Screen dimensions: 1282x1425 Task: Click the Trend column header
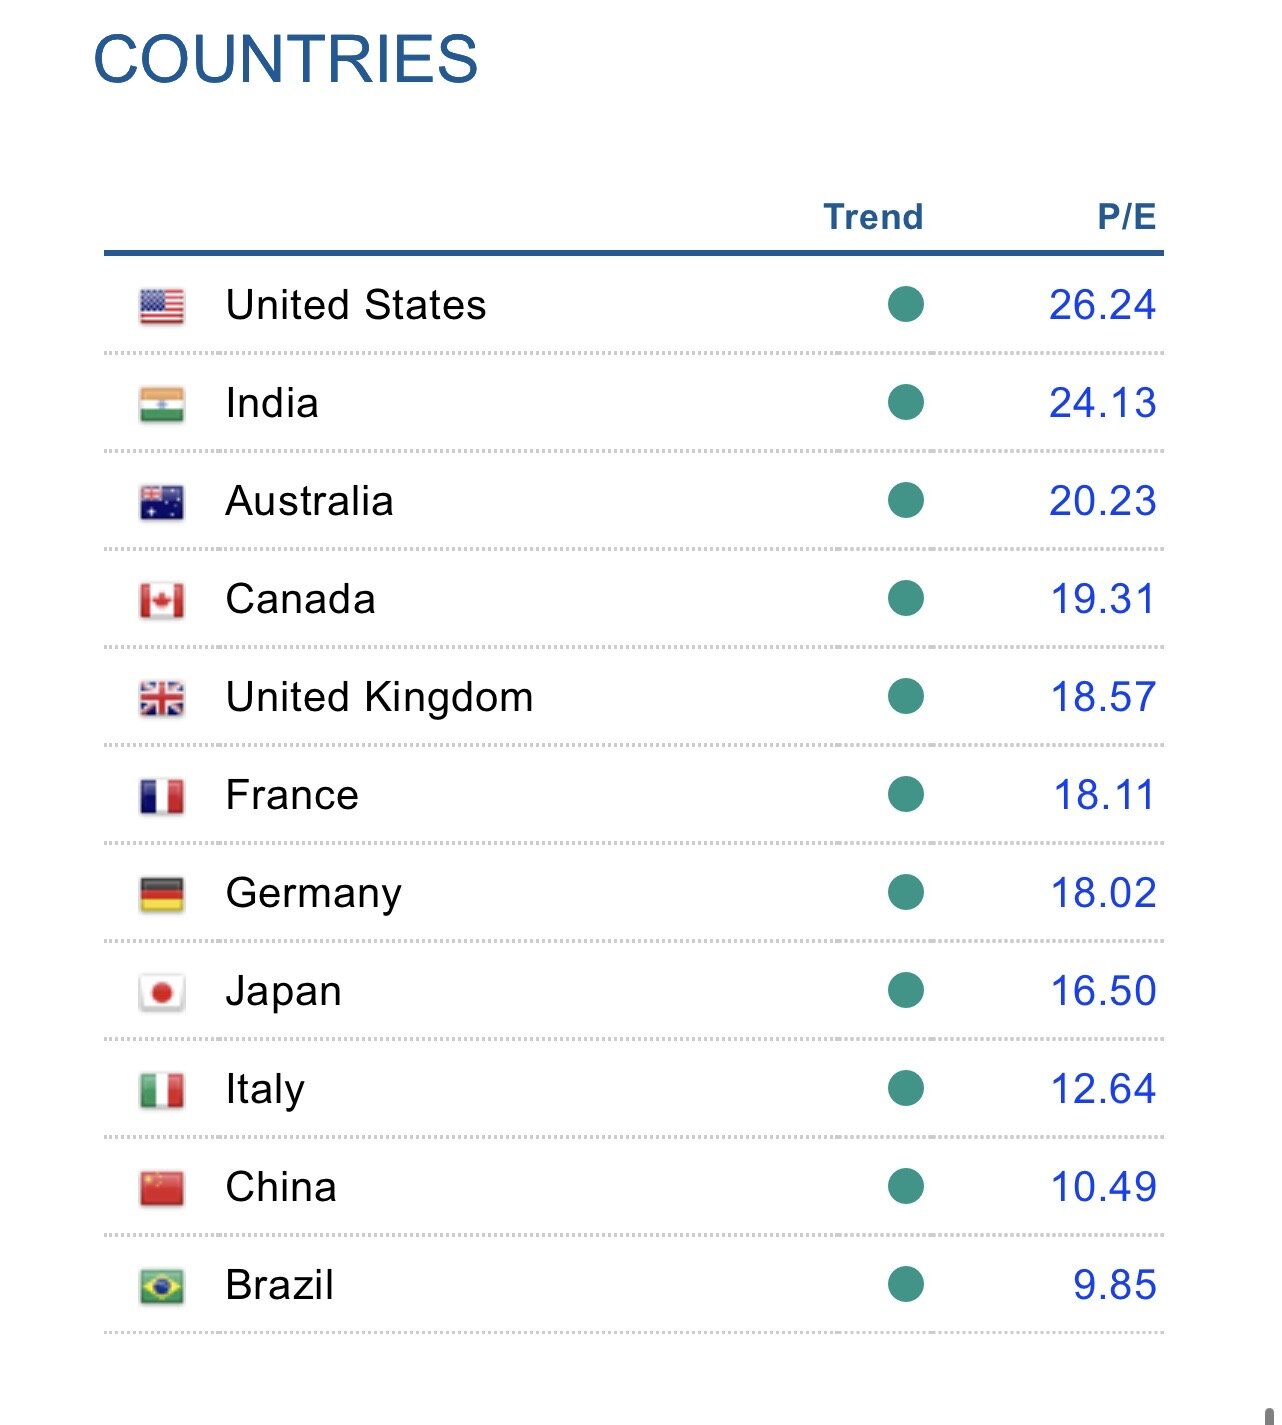pyautogui.click(x=873, y=217)
